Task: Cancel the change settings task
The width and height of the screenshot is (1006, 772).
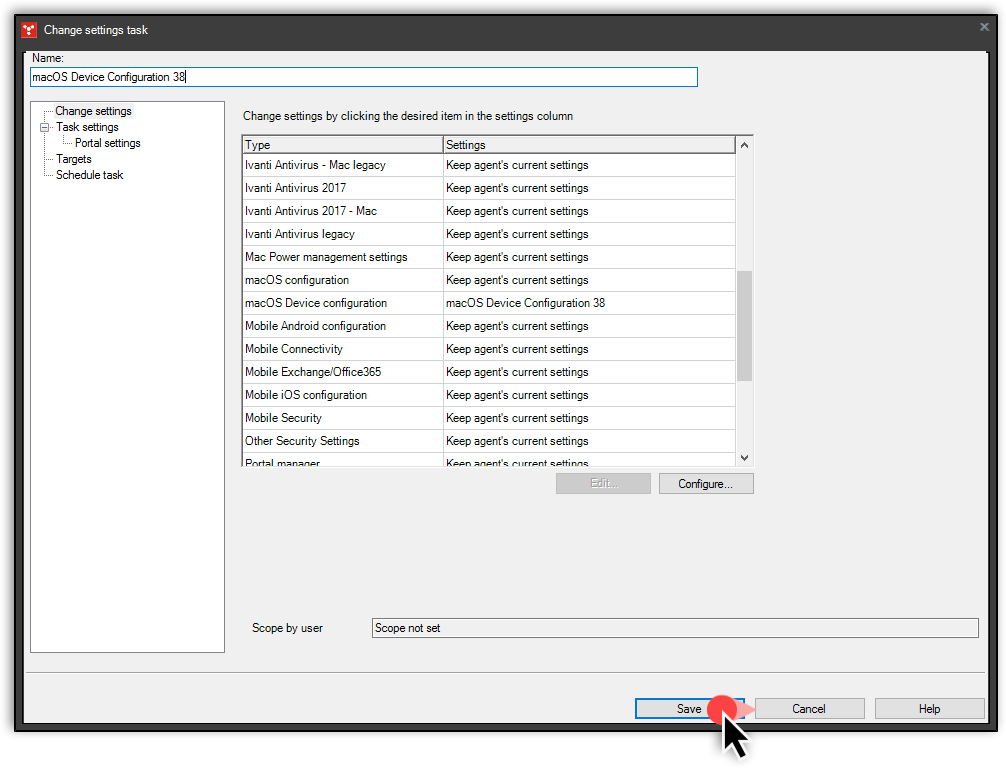Action: point(810,708)
